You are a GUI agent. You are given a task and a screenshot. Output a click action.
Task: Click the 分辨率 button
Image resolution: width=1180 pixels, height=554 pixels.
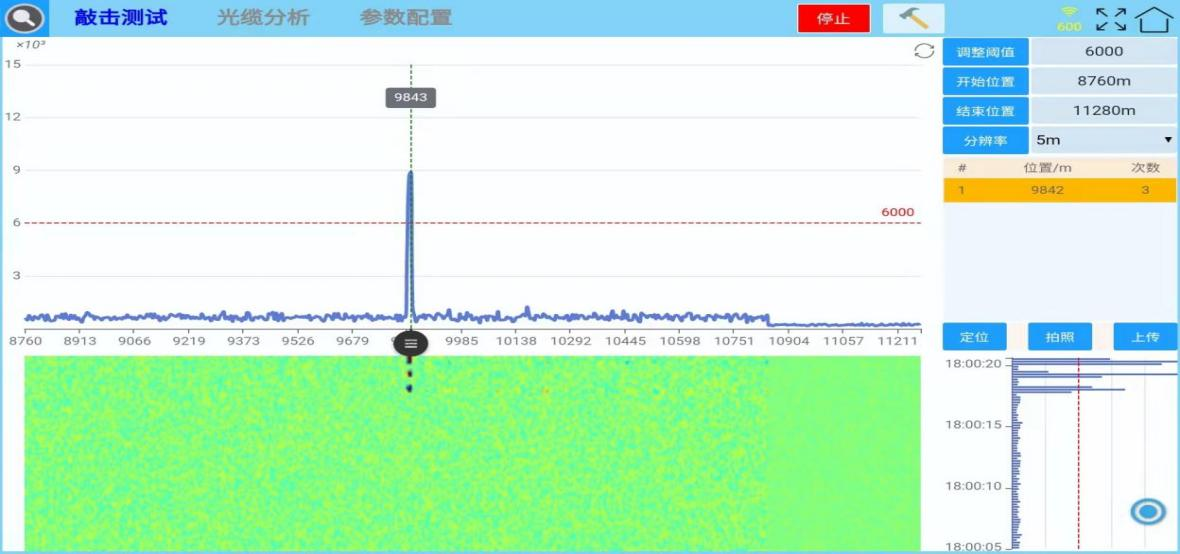(985, 140)
